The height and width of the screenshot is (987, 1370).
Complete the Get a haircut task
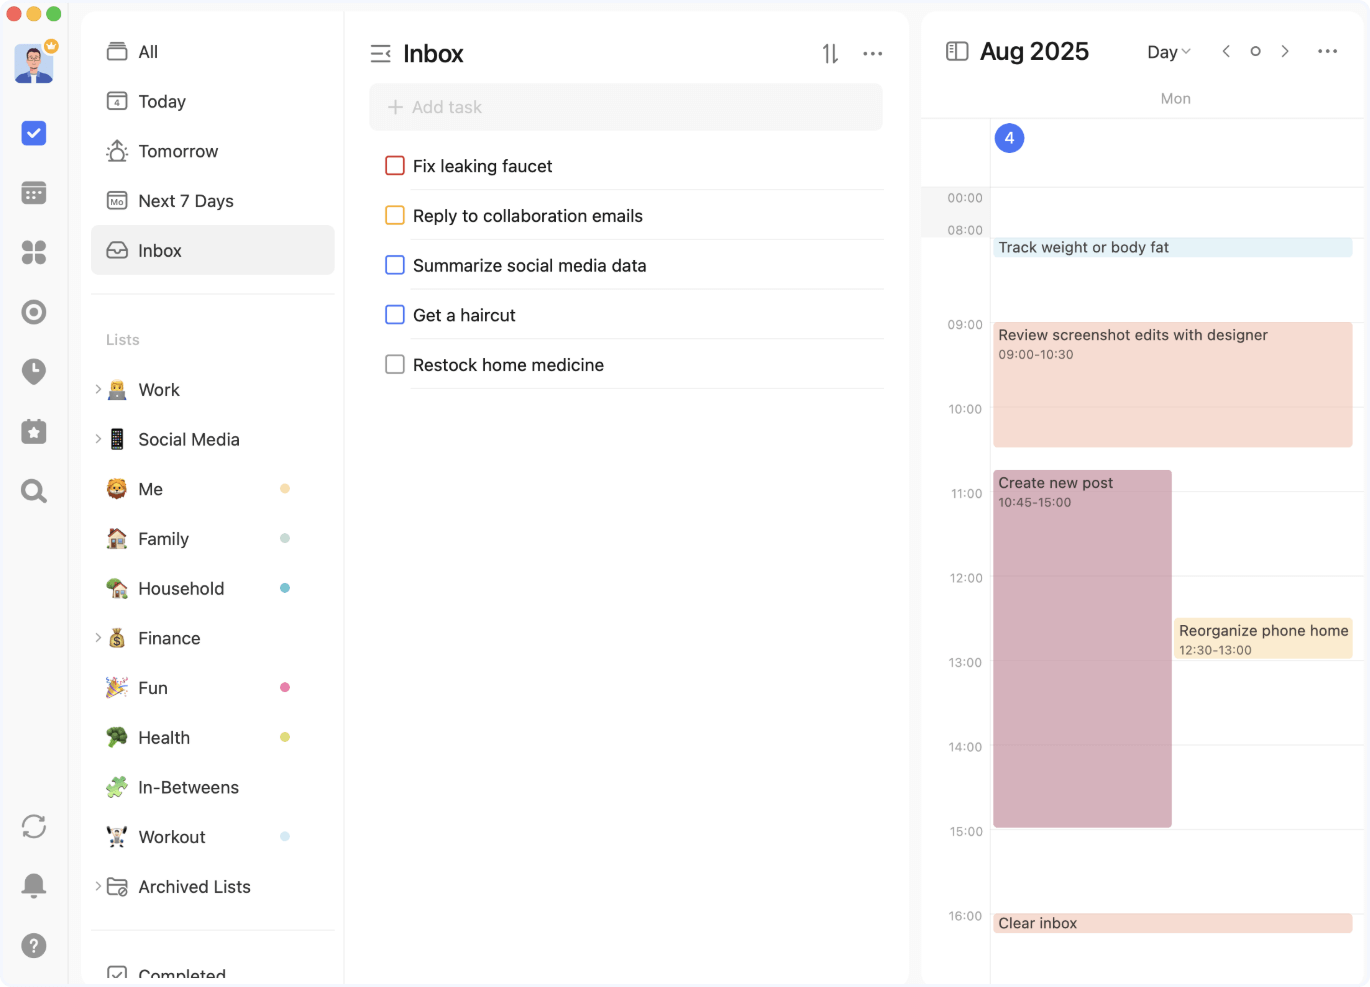pos(395,314)
